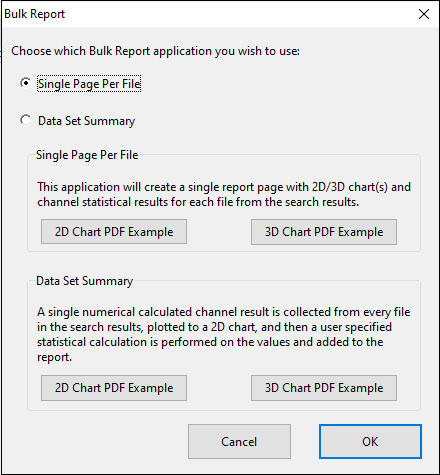Confirm selection with the OK button

click(370, 442)
